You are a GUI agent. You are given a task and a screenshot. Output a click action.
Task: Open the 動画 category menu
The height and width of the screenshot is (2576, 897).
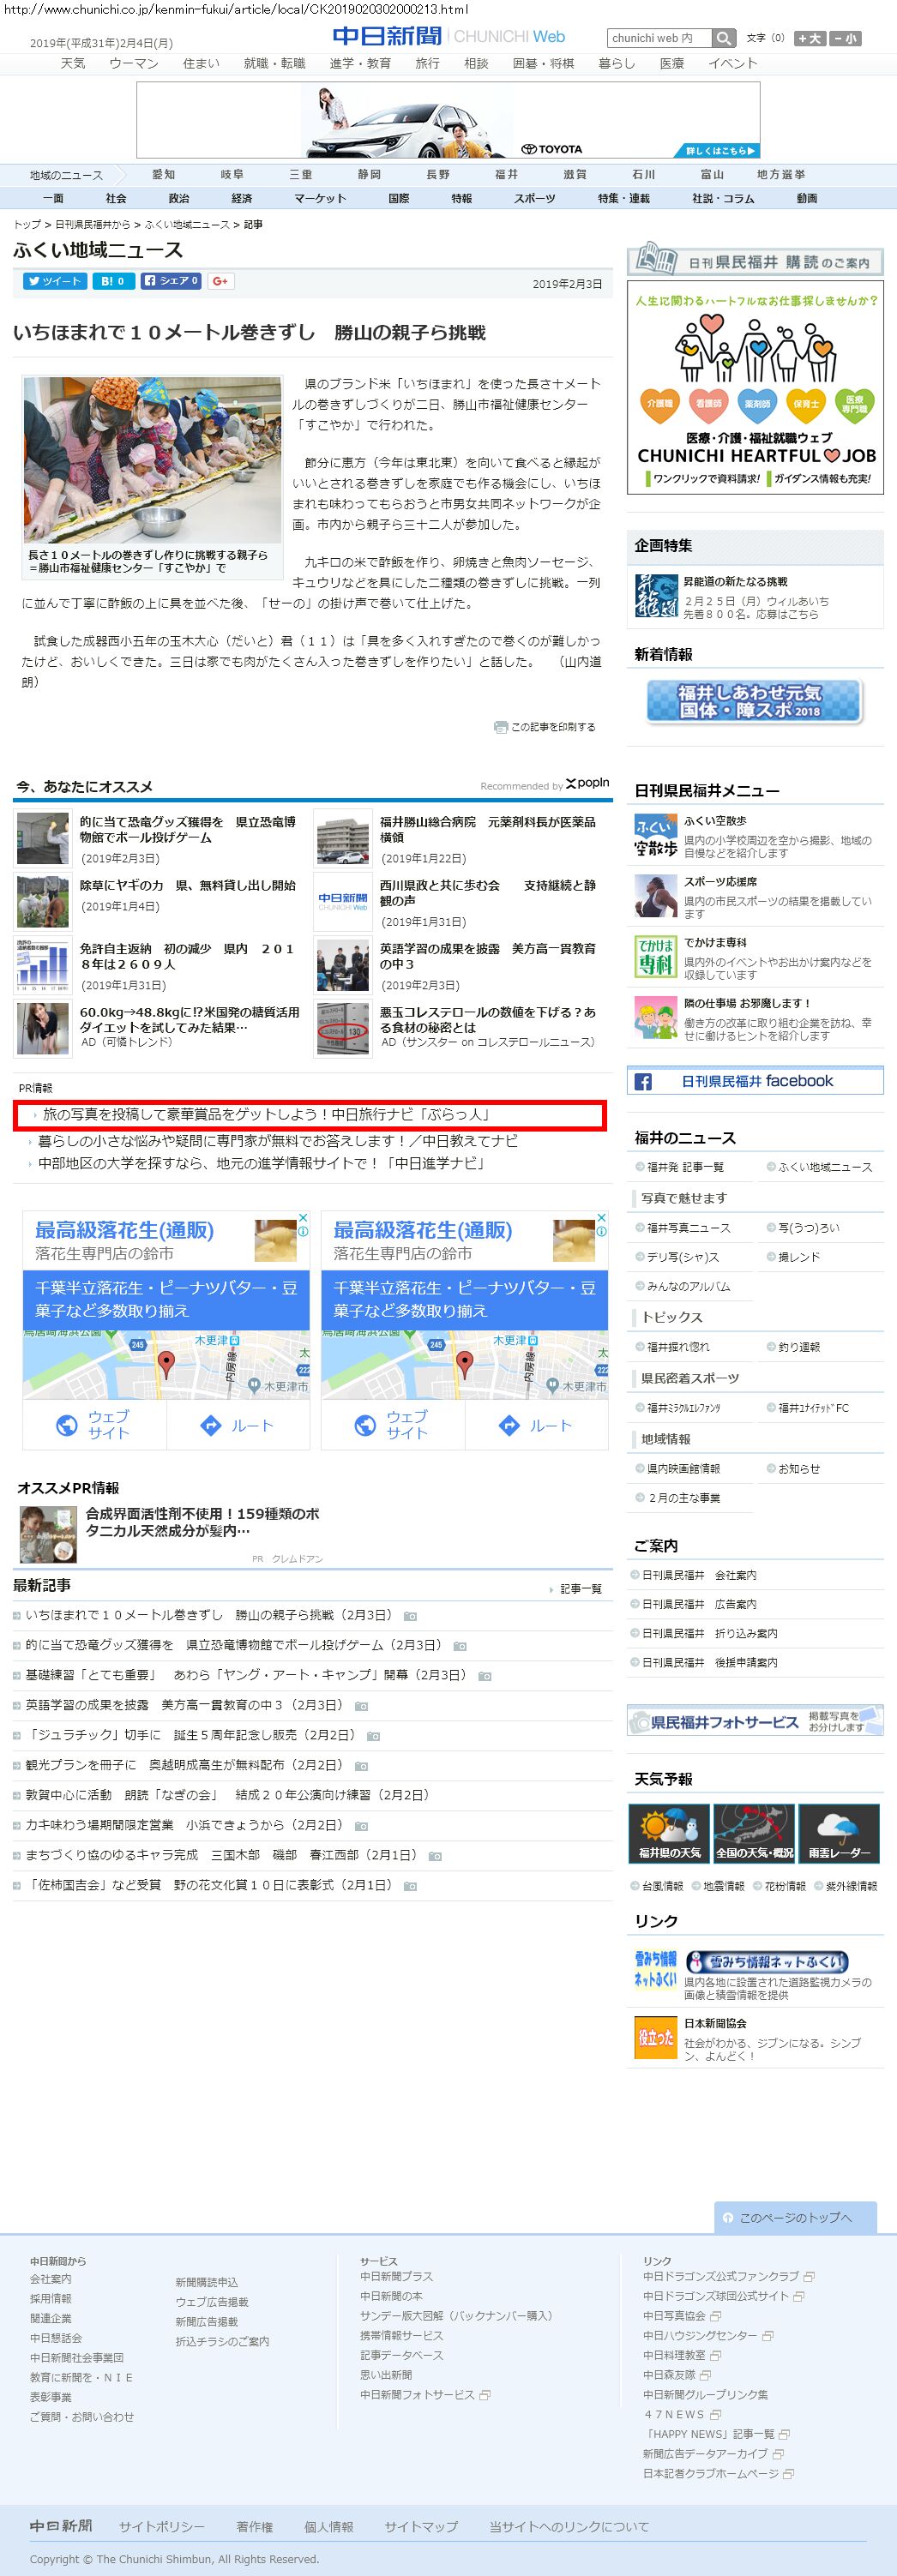(x=807, y=198)
